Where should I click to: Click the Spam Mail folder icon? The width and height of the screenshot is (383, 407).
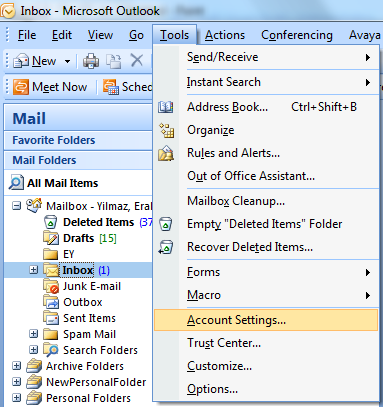coord(51,334)
